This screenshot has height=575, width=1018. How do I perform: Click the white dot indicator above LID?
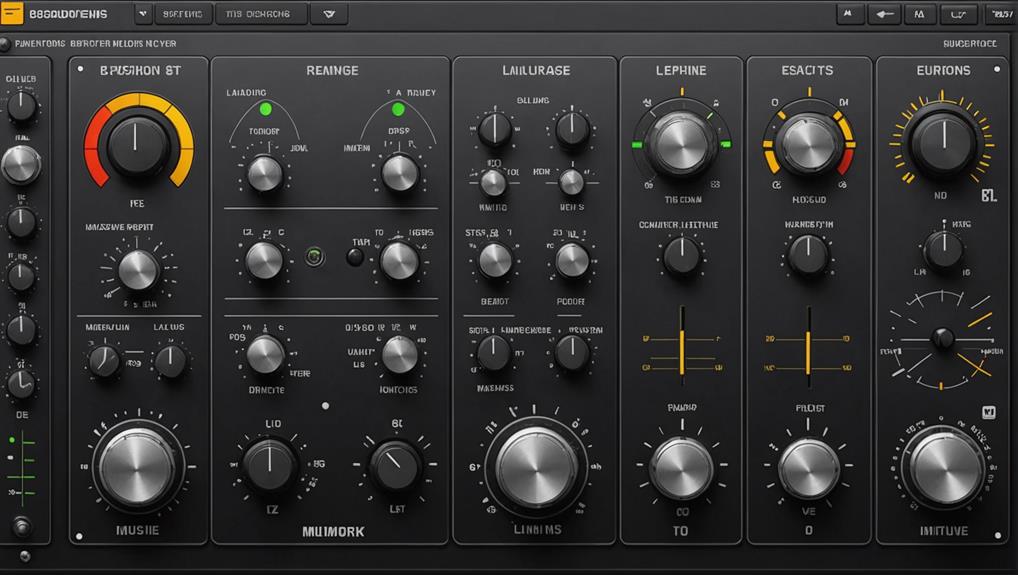325,406
